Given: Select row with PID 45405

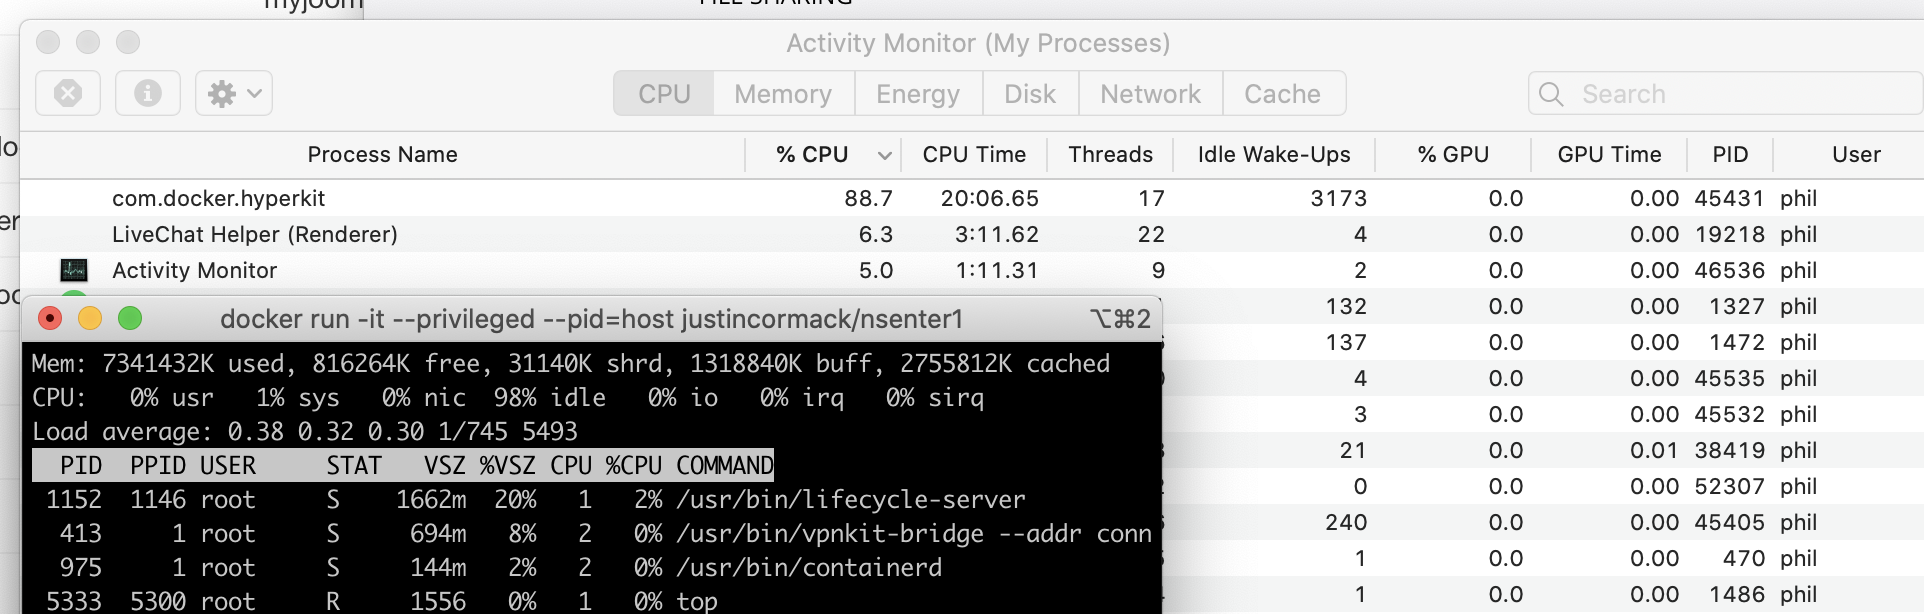Looking at the screenshot, I should (1543, 522).
